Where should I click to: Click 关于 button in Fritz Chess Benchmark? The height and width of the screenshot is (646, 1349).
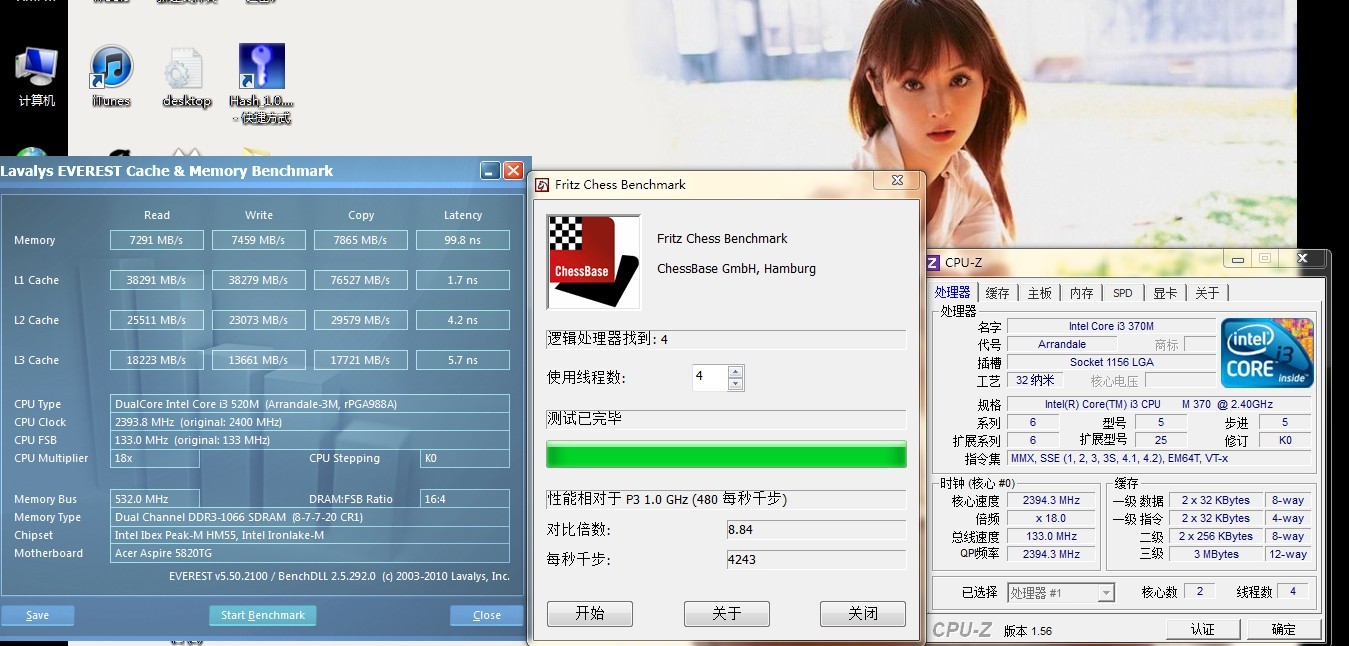[727, 614]
